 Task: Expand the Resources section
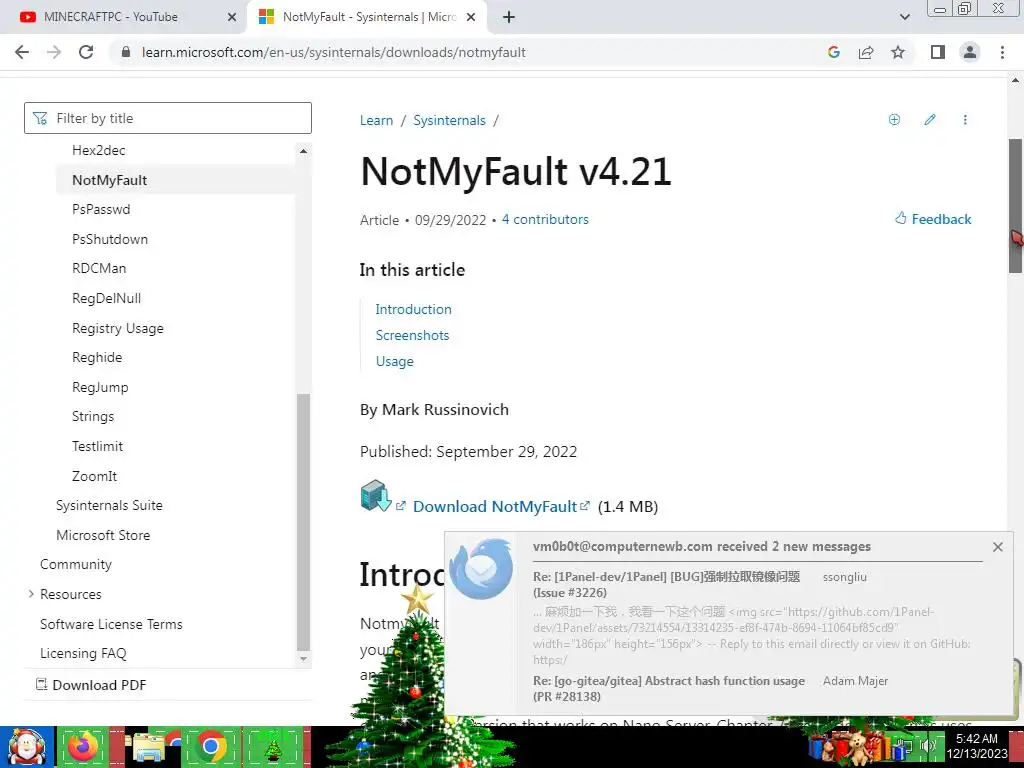tap(31, 594)
